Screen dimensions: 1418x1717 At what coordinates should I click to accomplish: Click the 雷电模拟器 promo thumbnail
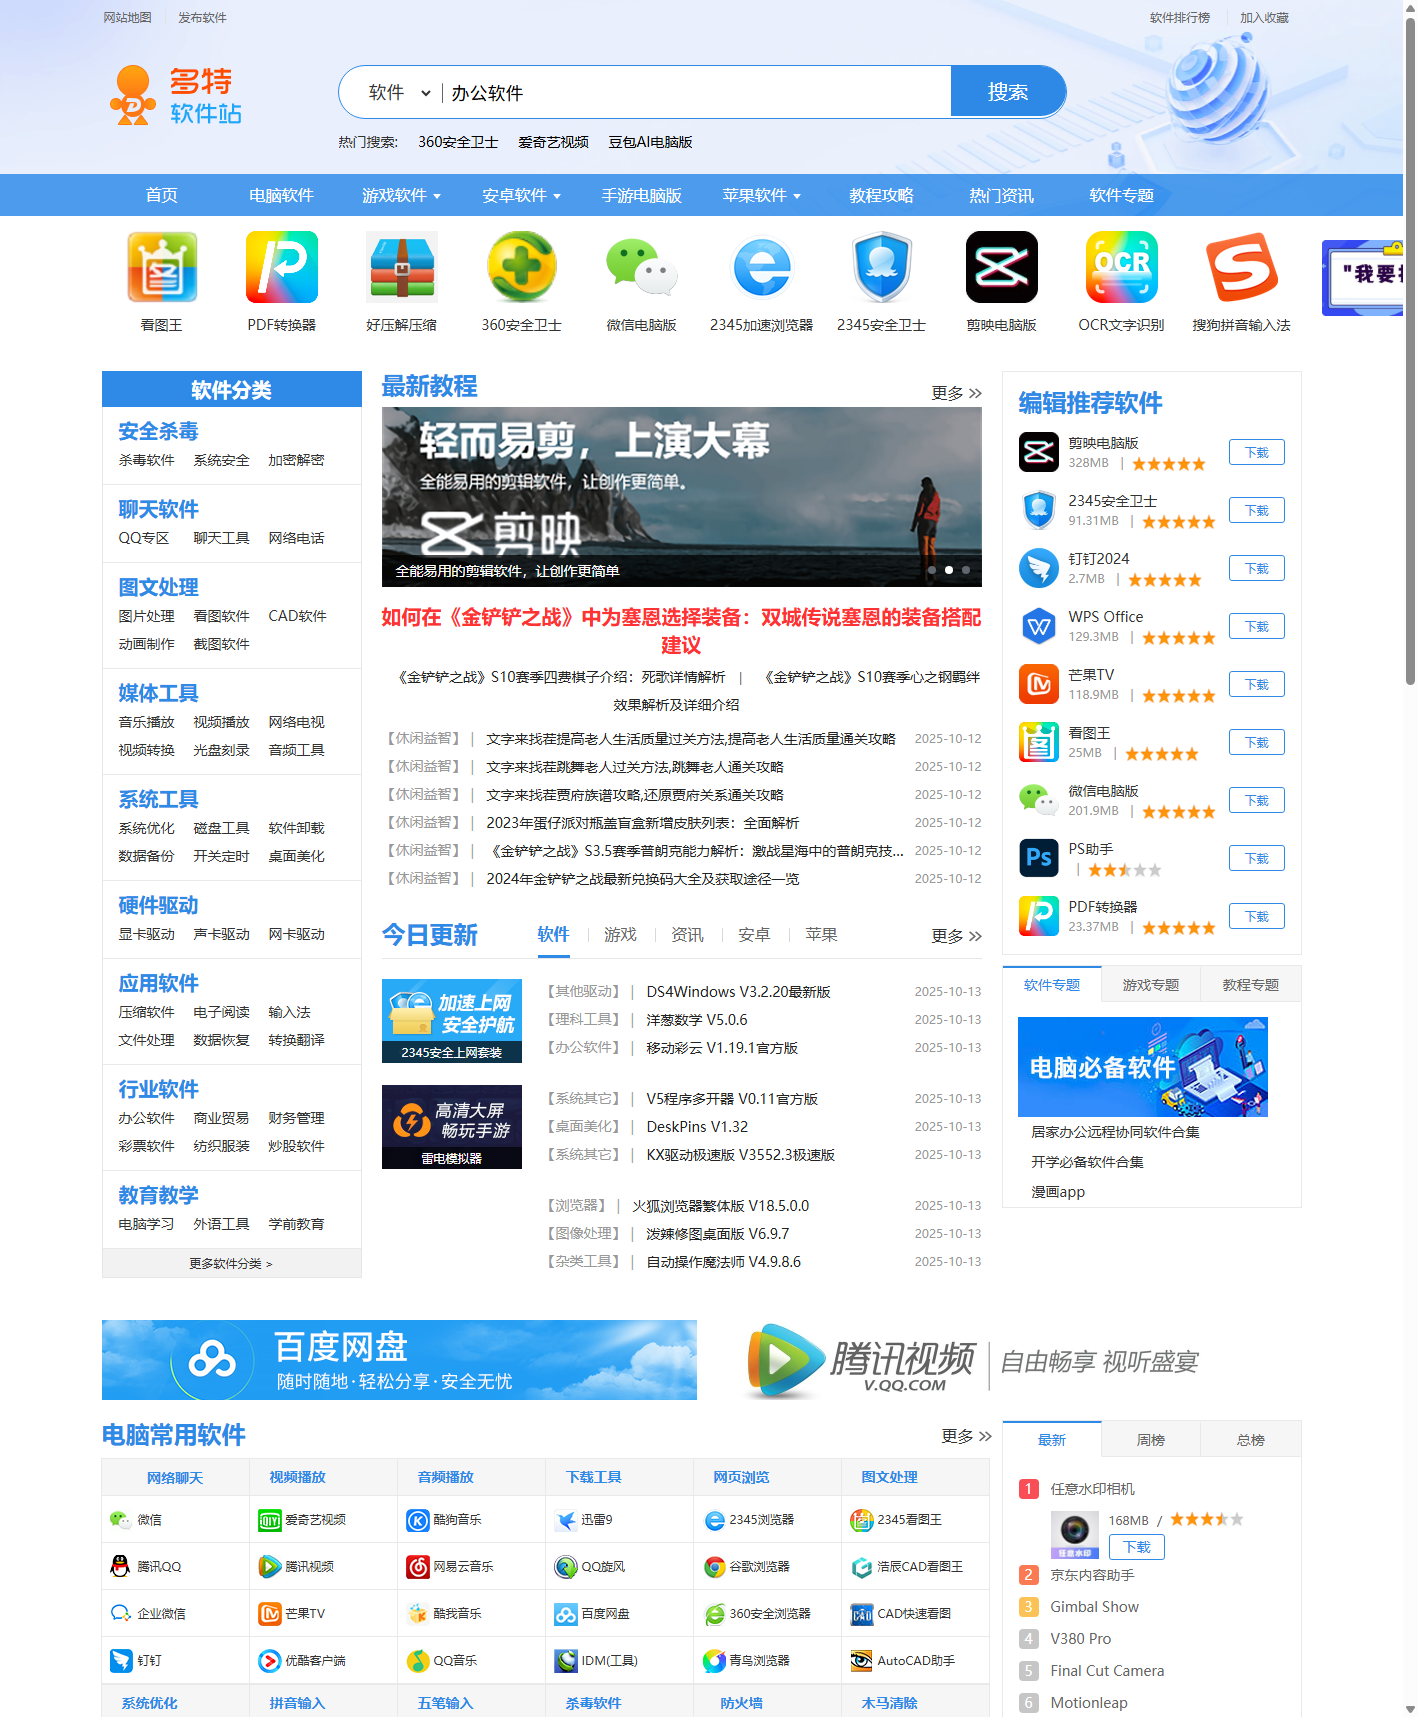coord(452,1126)
